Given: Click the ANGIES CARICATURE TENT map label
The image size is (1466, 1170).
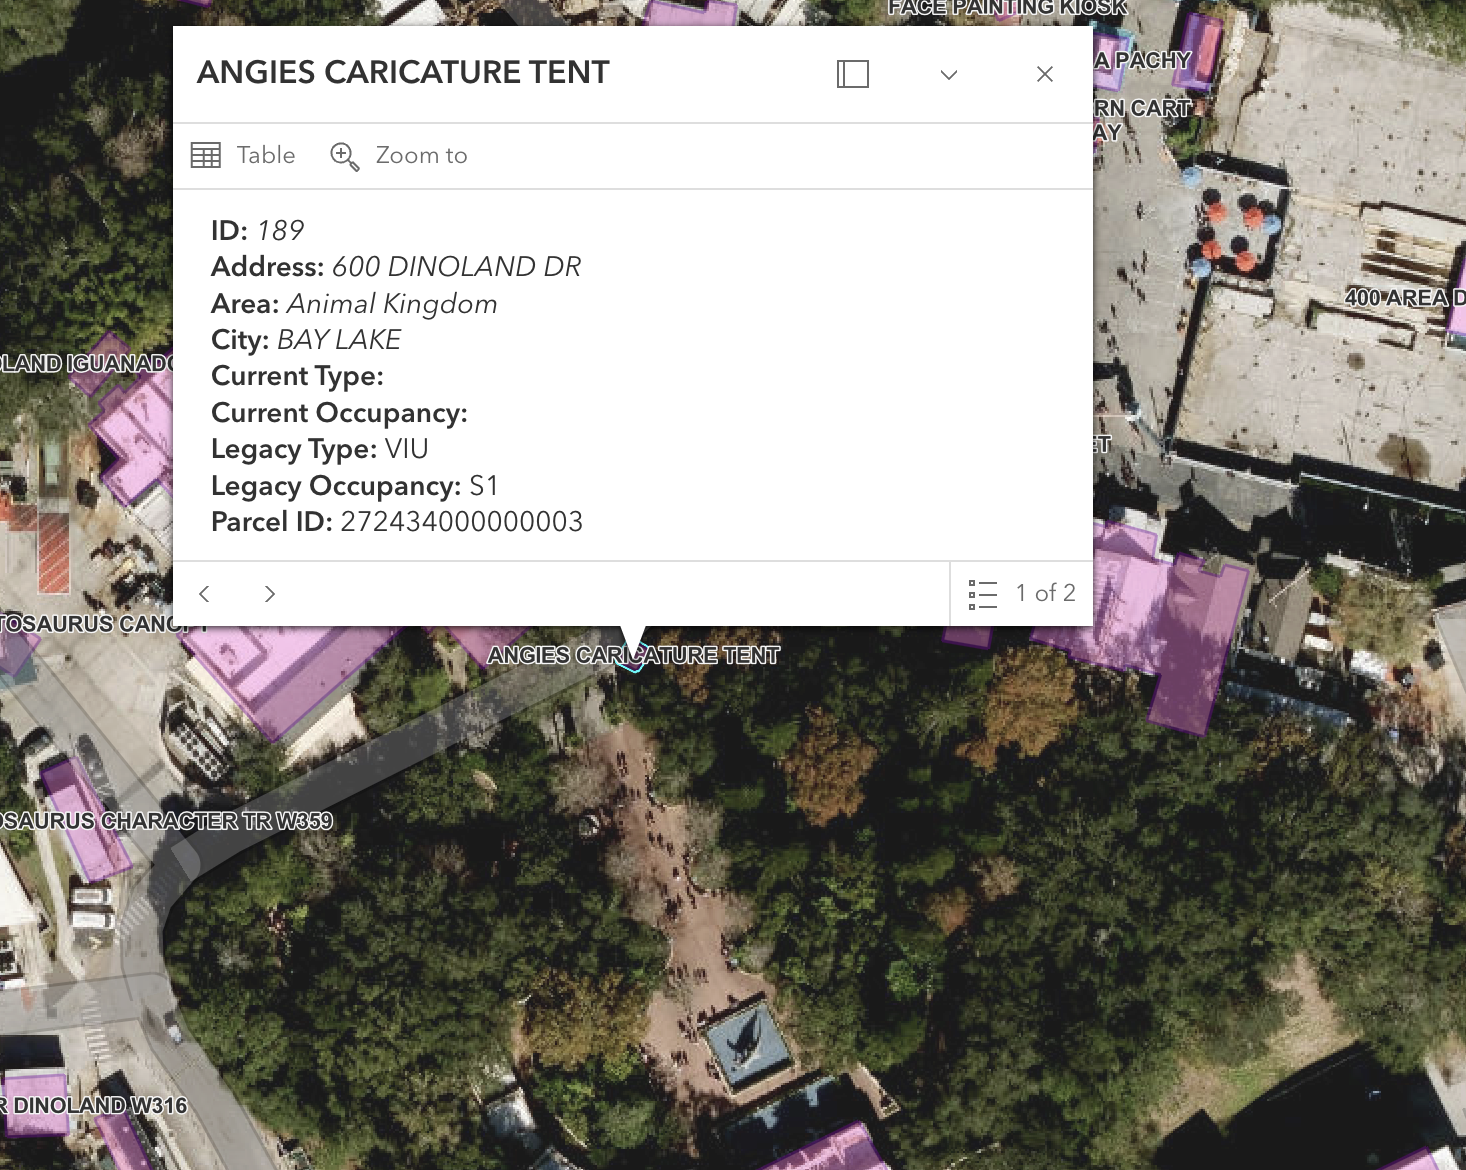Looking at the screenshot, I should 633,656.
